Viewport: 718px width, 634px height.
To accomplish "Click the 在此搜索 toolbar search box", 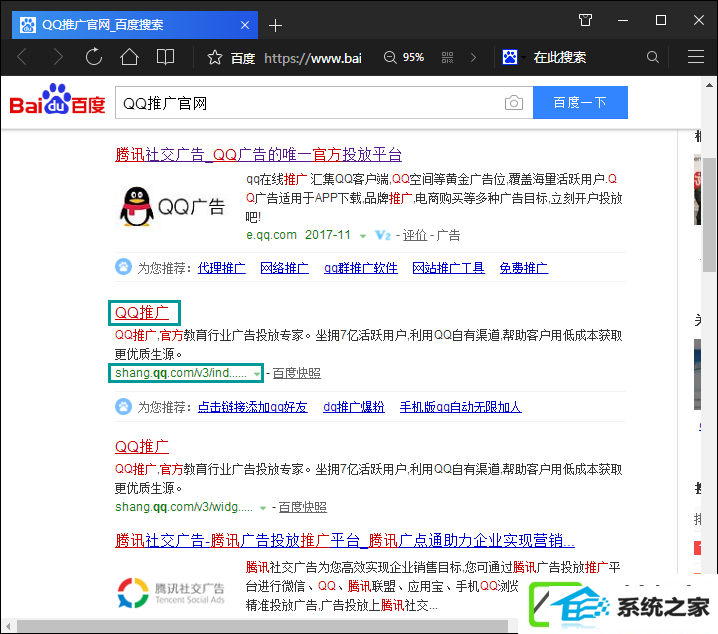I will [x=560, y=57].
